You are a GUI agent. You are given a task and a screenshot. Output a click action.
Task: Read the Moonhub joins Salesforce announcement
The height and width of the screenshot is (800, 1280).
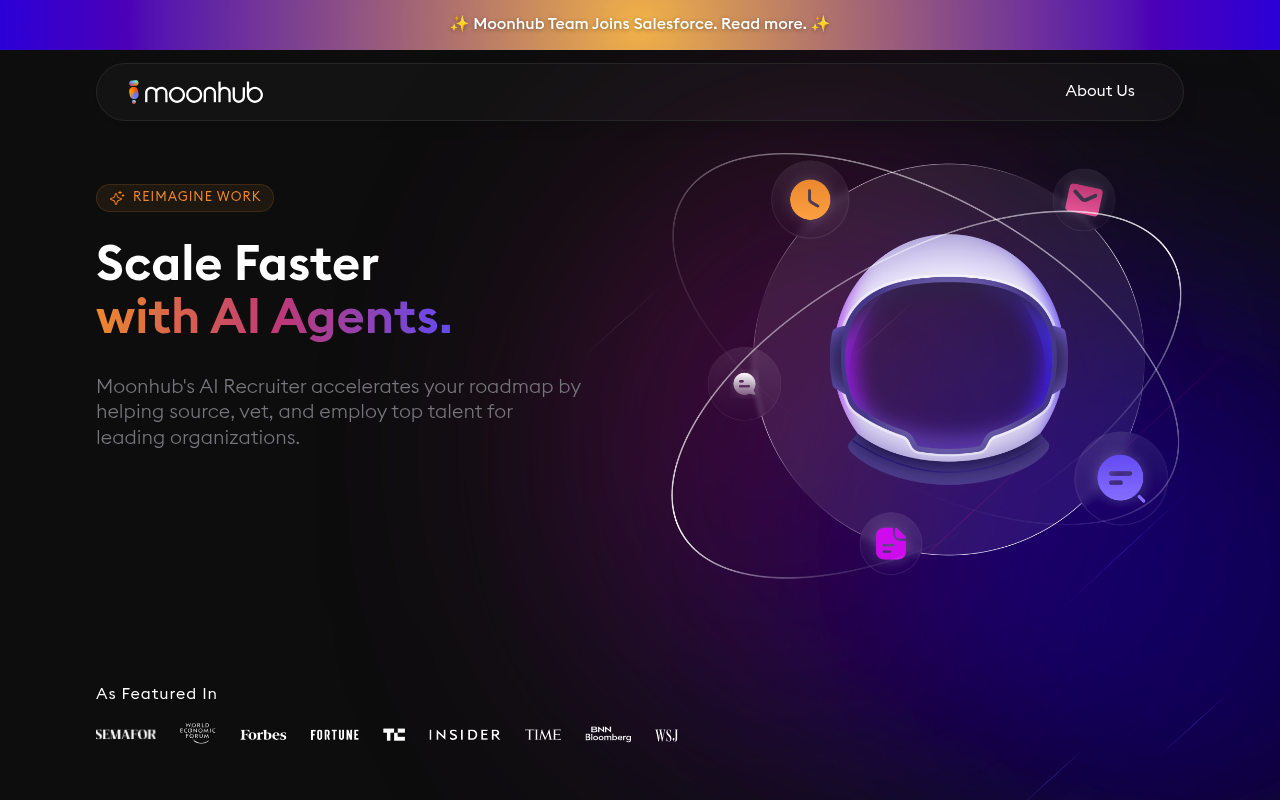tap(640, 24)
